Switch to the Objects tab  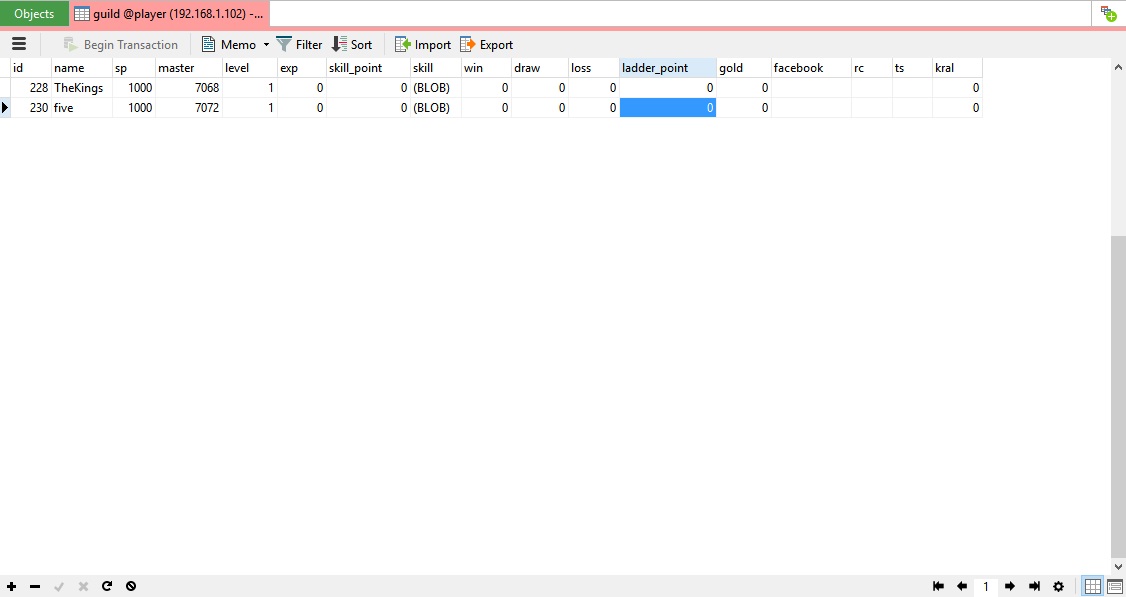tap(34, 14)
